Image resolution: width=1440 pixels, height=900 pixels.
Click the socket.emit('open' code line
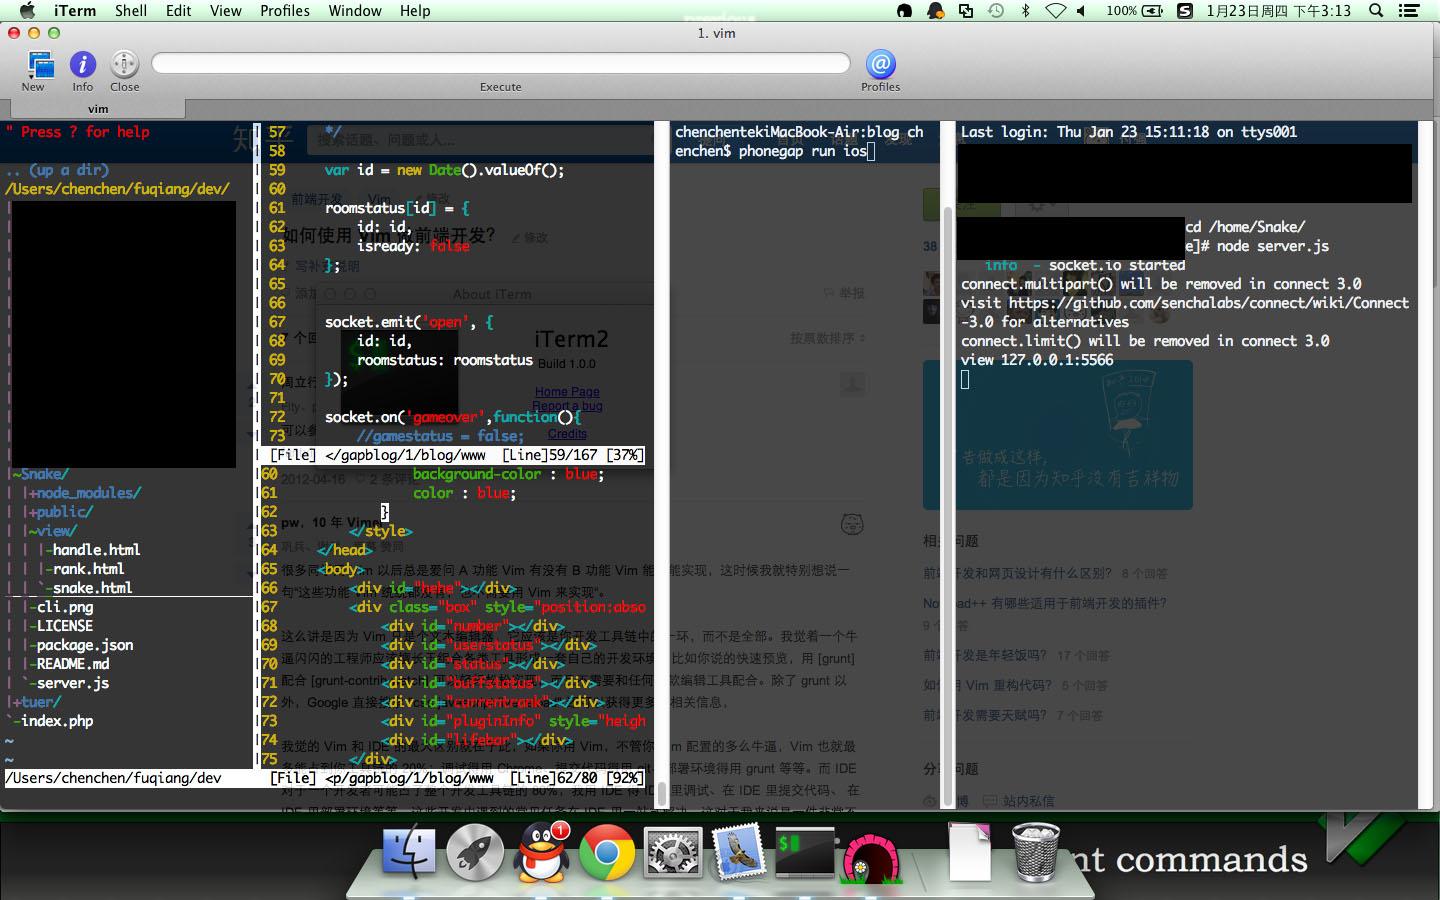409,322
